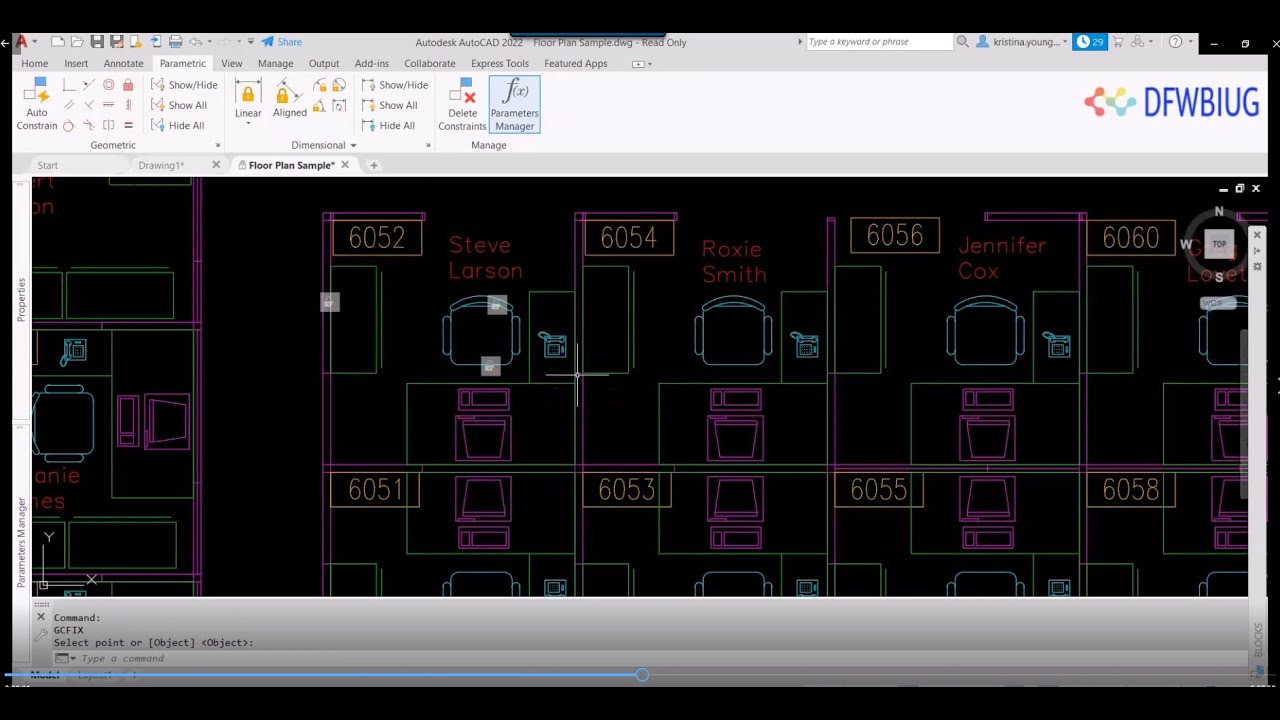Image resolution: width=1280 pixels, height=720 pixels.
Task: Apply the Parallel geometric constraint
Action: tap(68, 105)
